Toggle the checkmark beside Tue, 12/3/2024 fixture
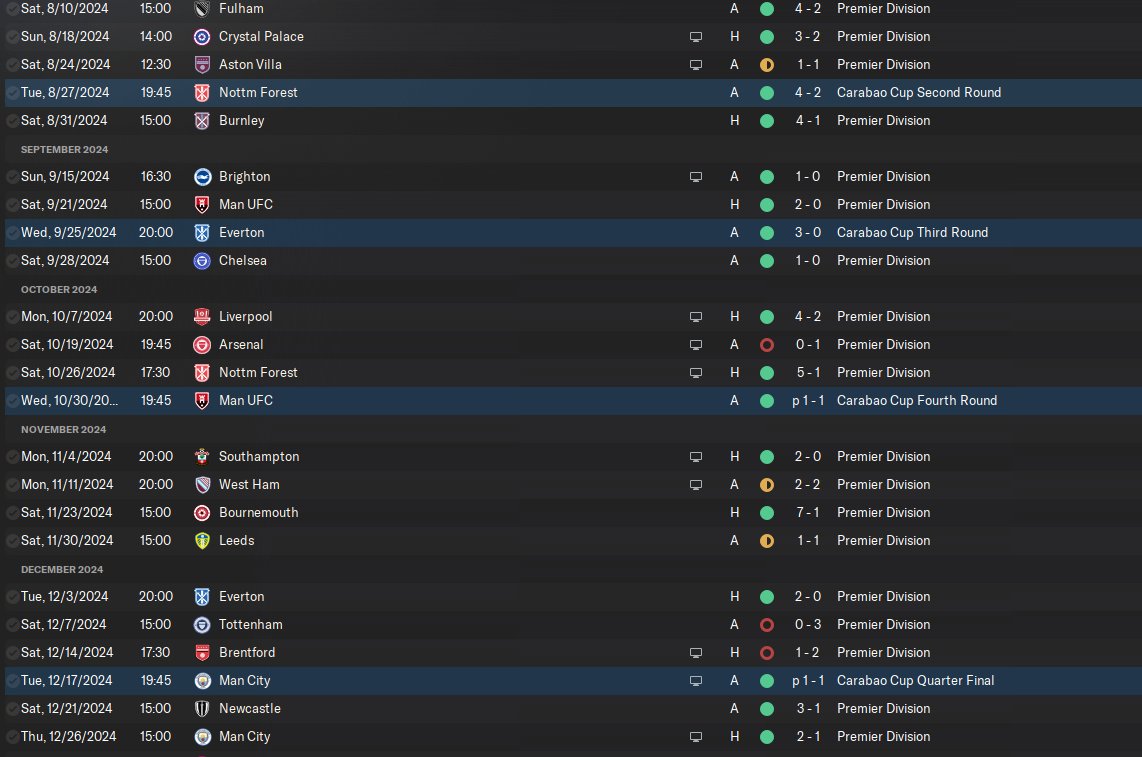 [12, 597]
